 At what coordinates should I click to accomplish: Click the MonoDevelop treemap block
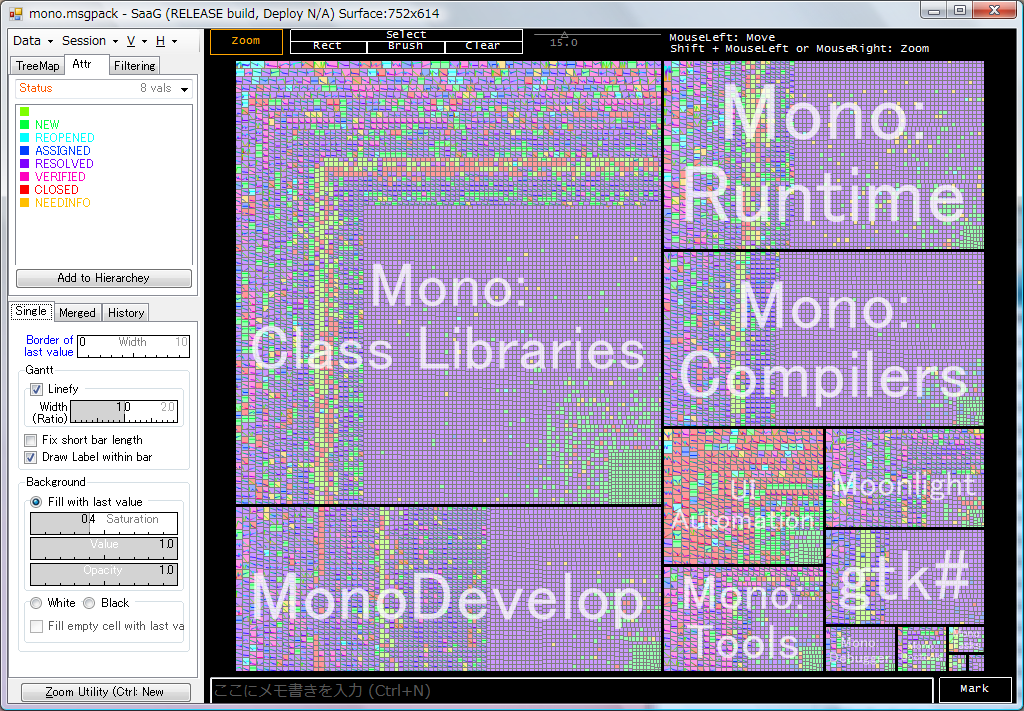(449, 589)
